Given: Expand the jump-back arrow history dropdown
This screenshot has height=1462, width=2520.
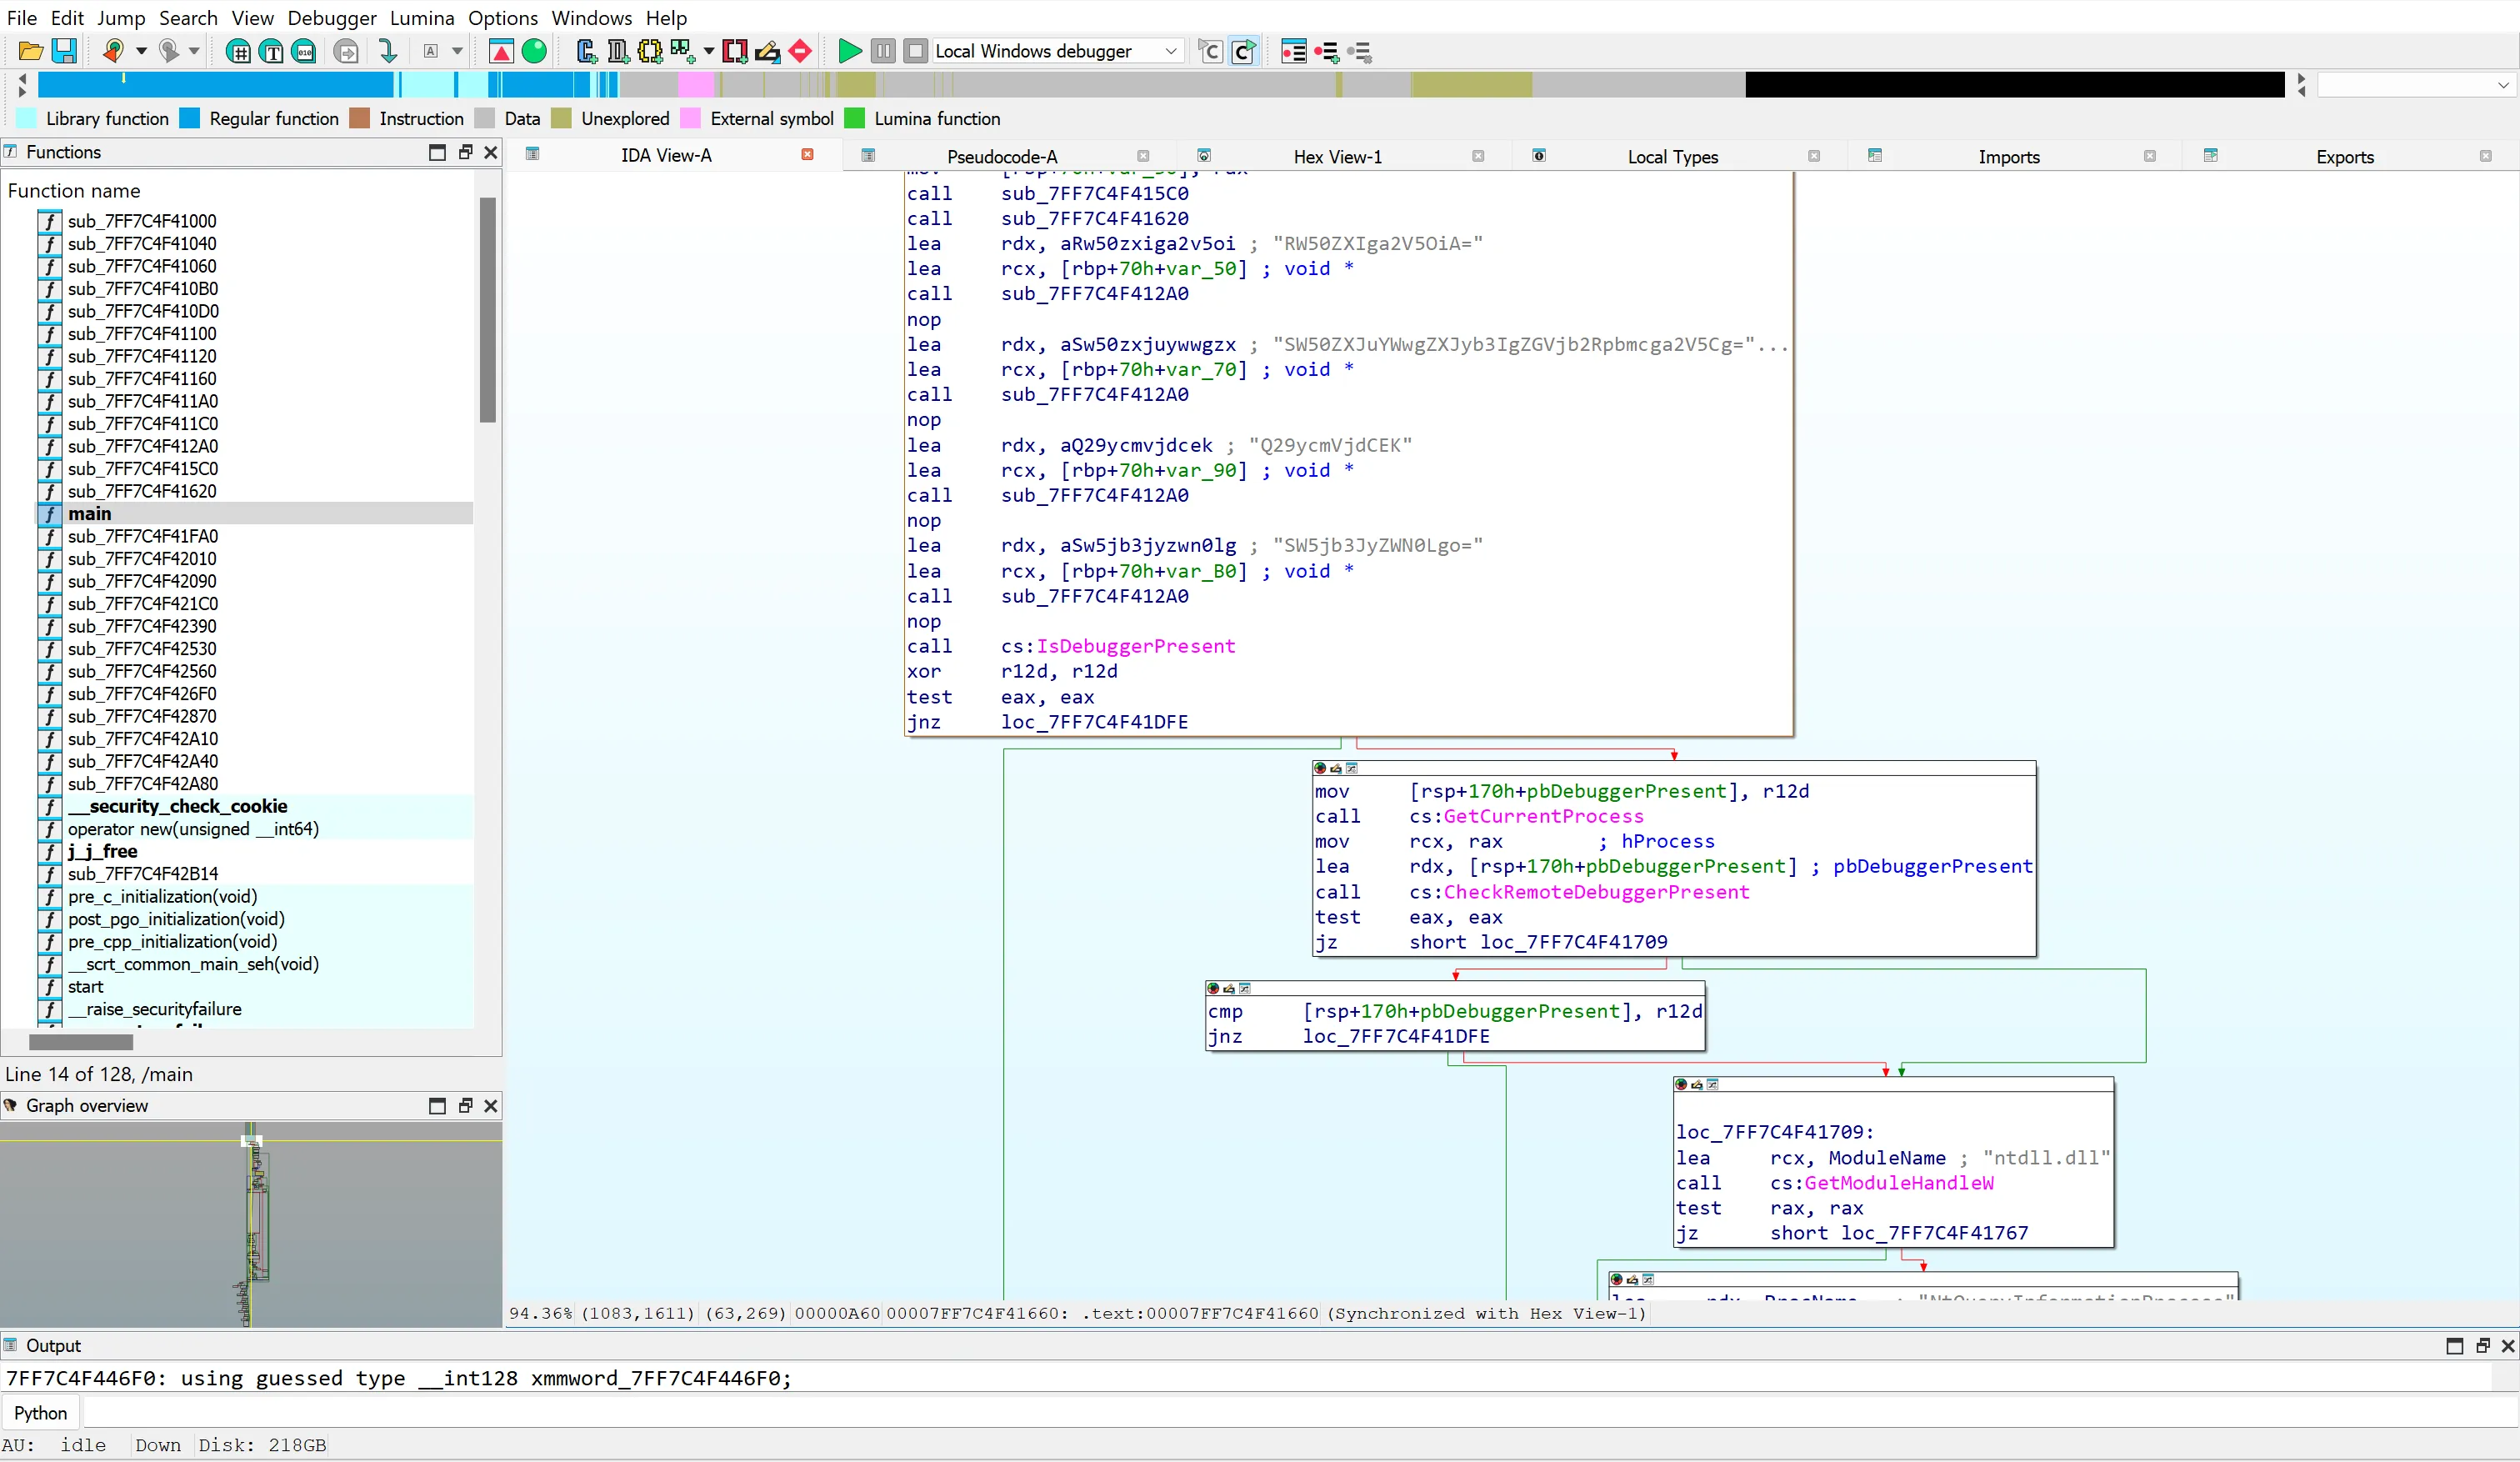Looking at the screenshot, I should (x=141, y=51).
